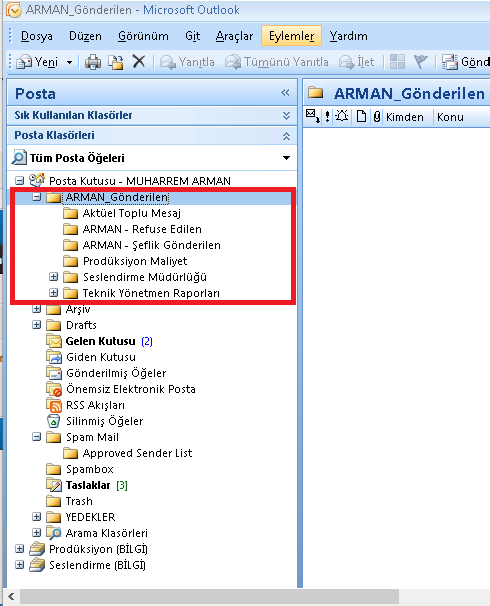This screenshot has height=606, width=490.
Task: Expand the Seslendirme Müdürlüğü folder
Action: 54,277
